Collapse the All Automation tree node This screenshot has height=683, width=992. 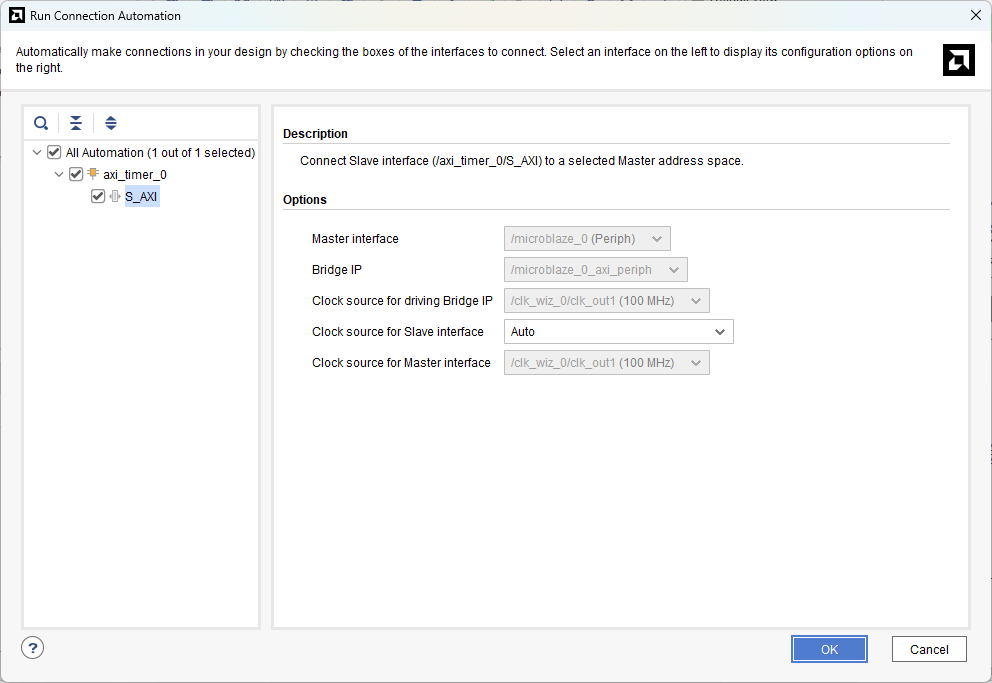click(x=37, y=152)
